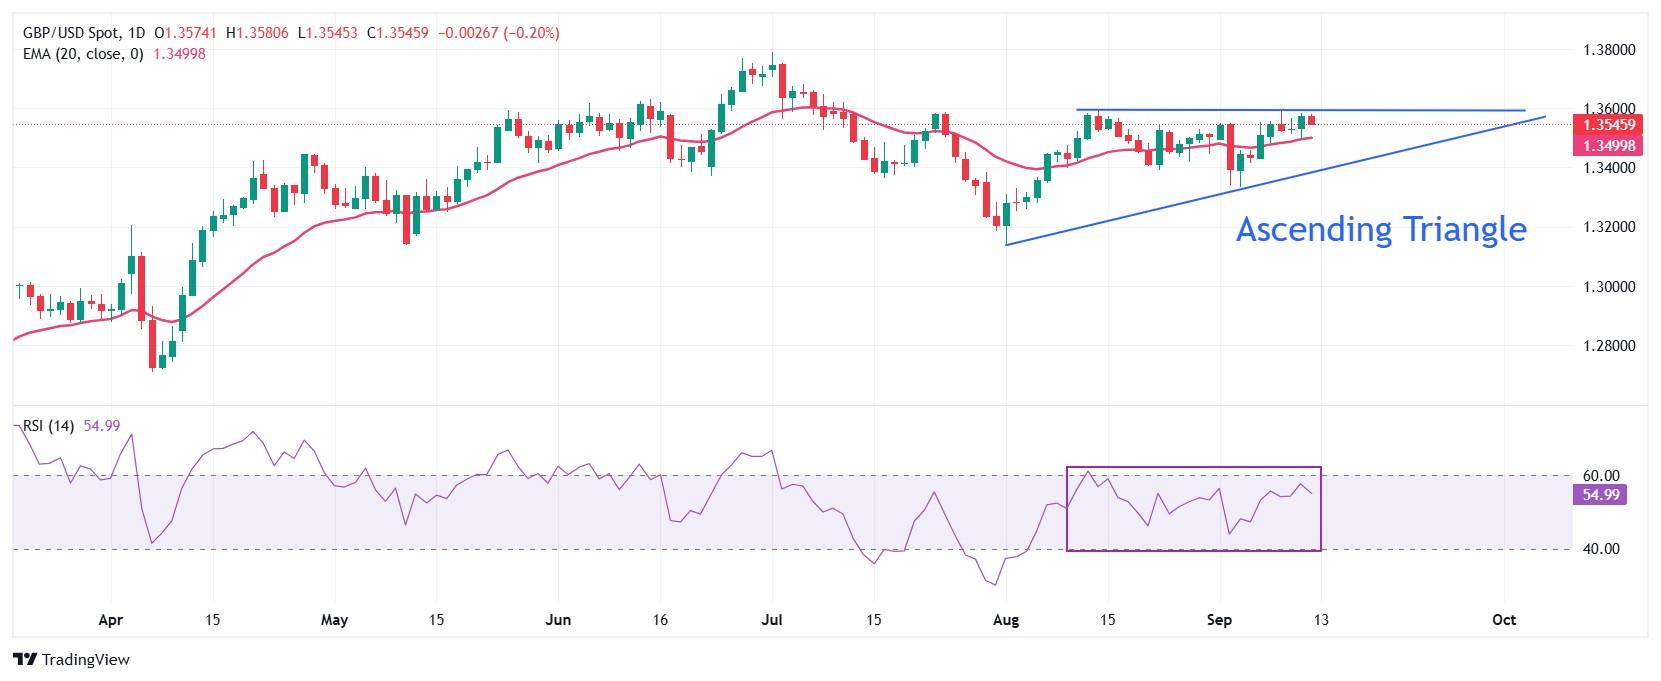Click the 1.30000 price axis label

pos(1609,287)
